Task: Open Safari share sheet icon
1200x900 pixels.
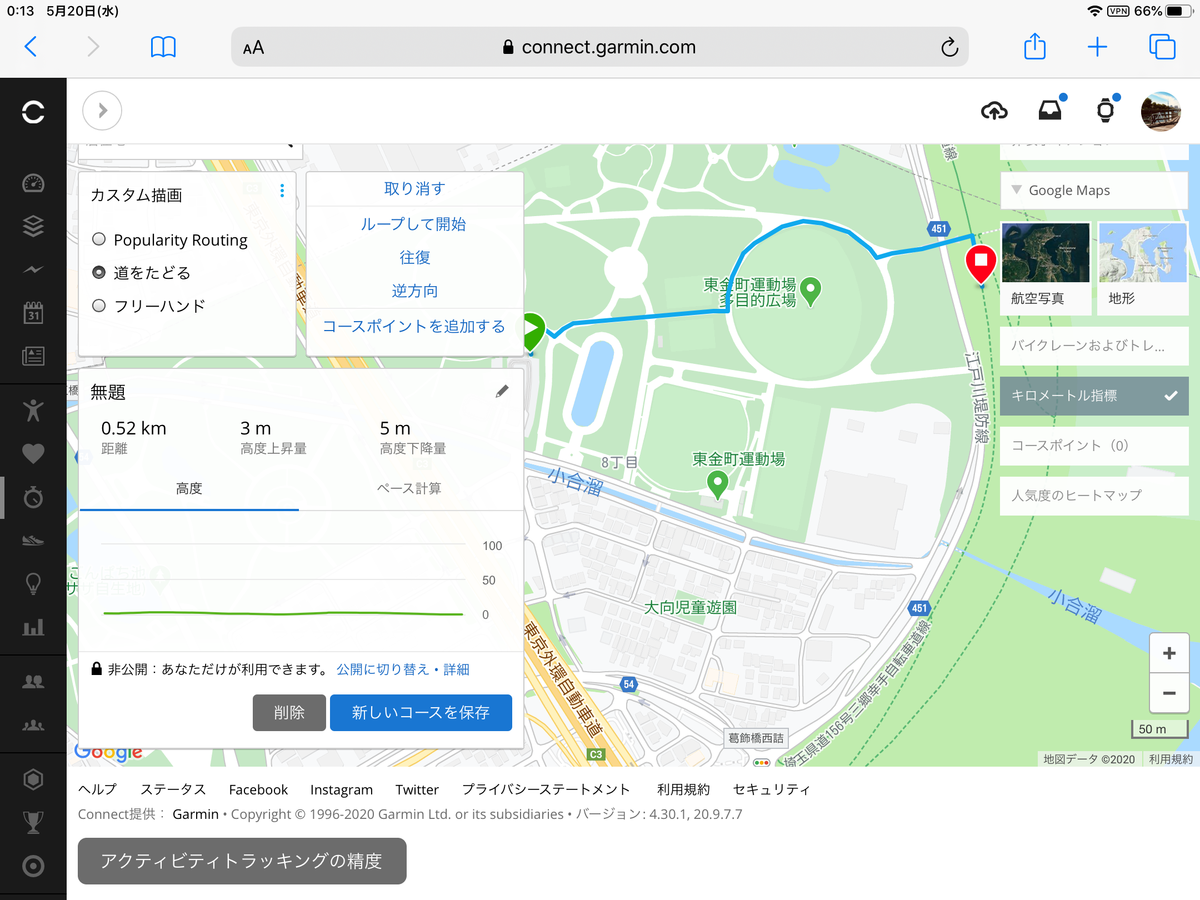Action: tap(1035, 46)
